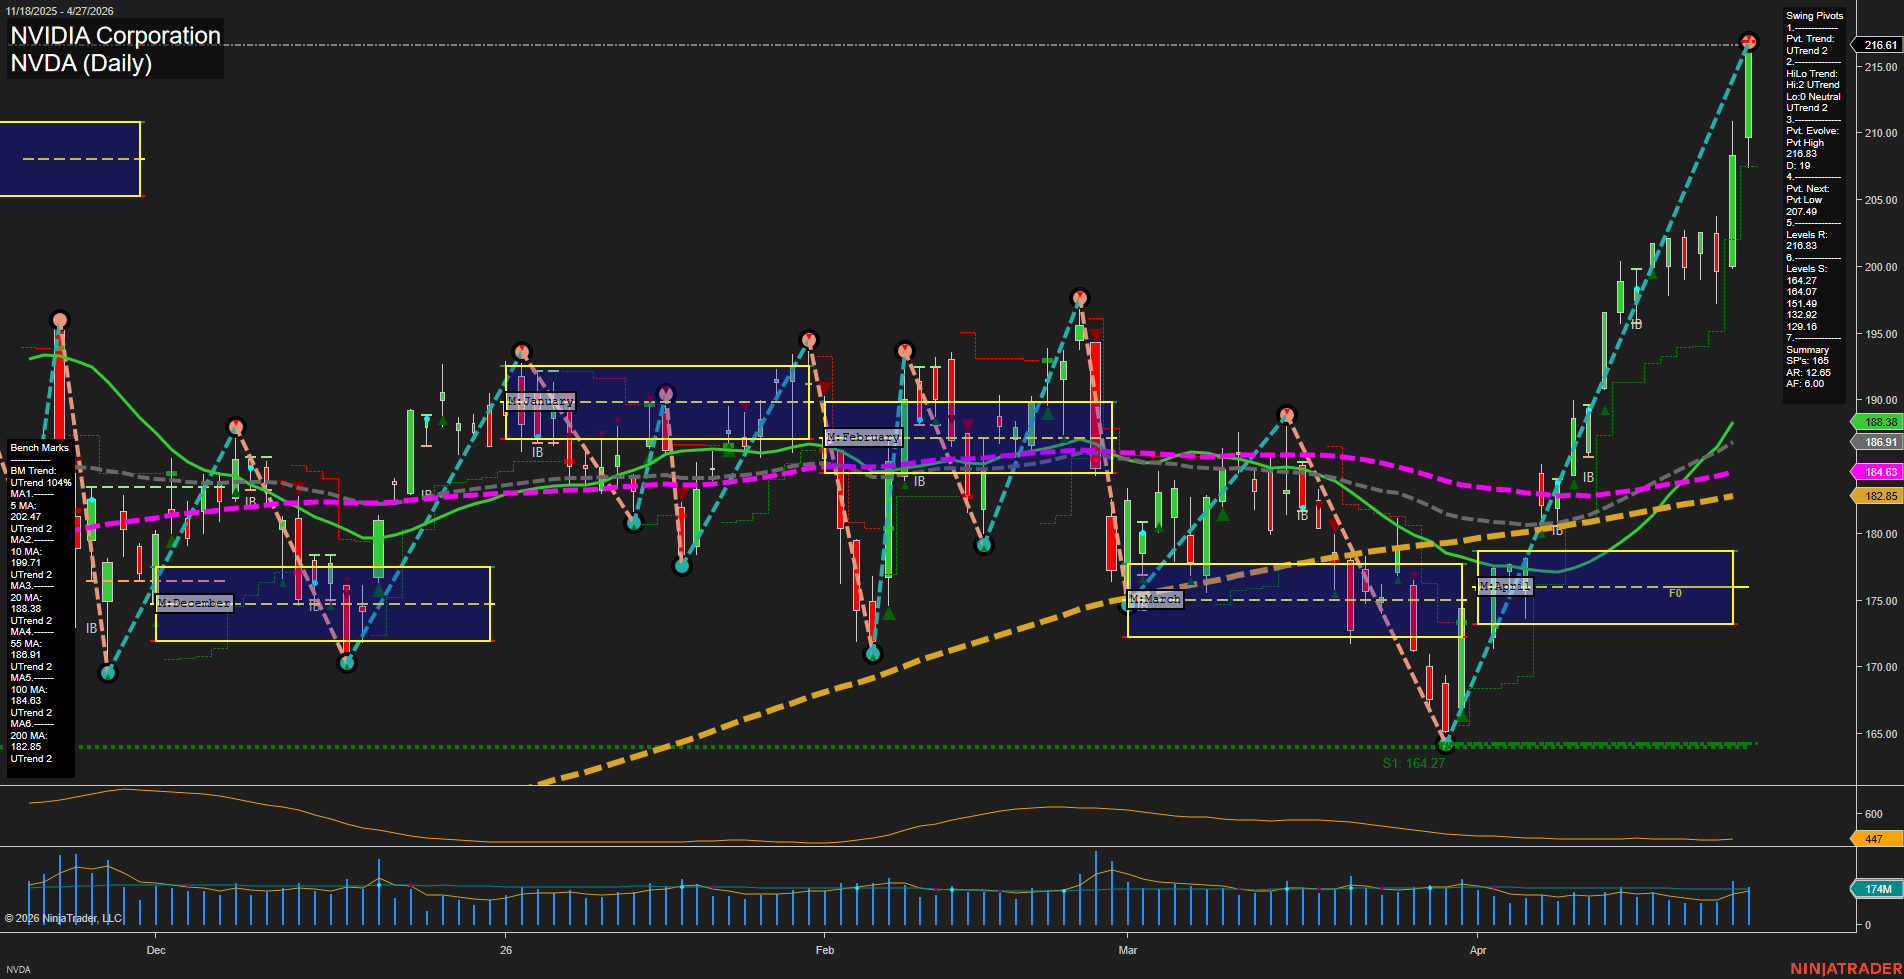Click the 174M volume marker
Viewport: 1904px width, 979px height.
click(x=1877, y=889)
